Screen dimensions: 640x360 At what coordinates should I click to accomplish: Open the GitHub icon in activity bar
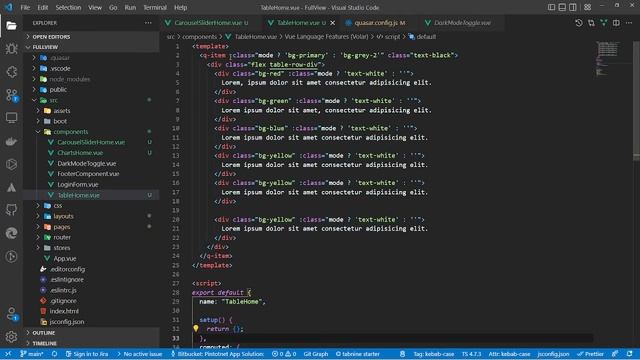point(11,210)
